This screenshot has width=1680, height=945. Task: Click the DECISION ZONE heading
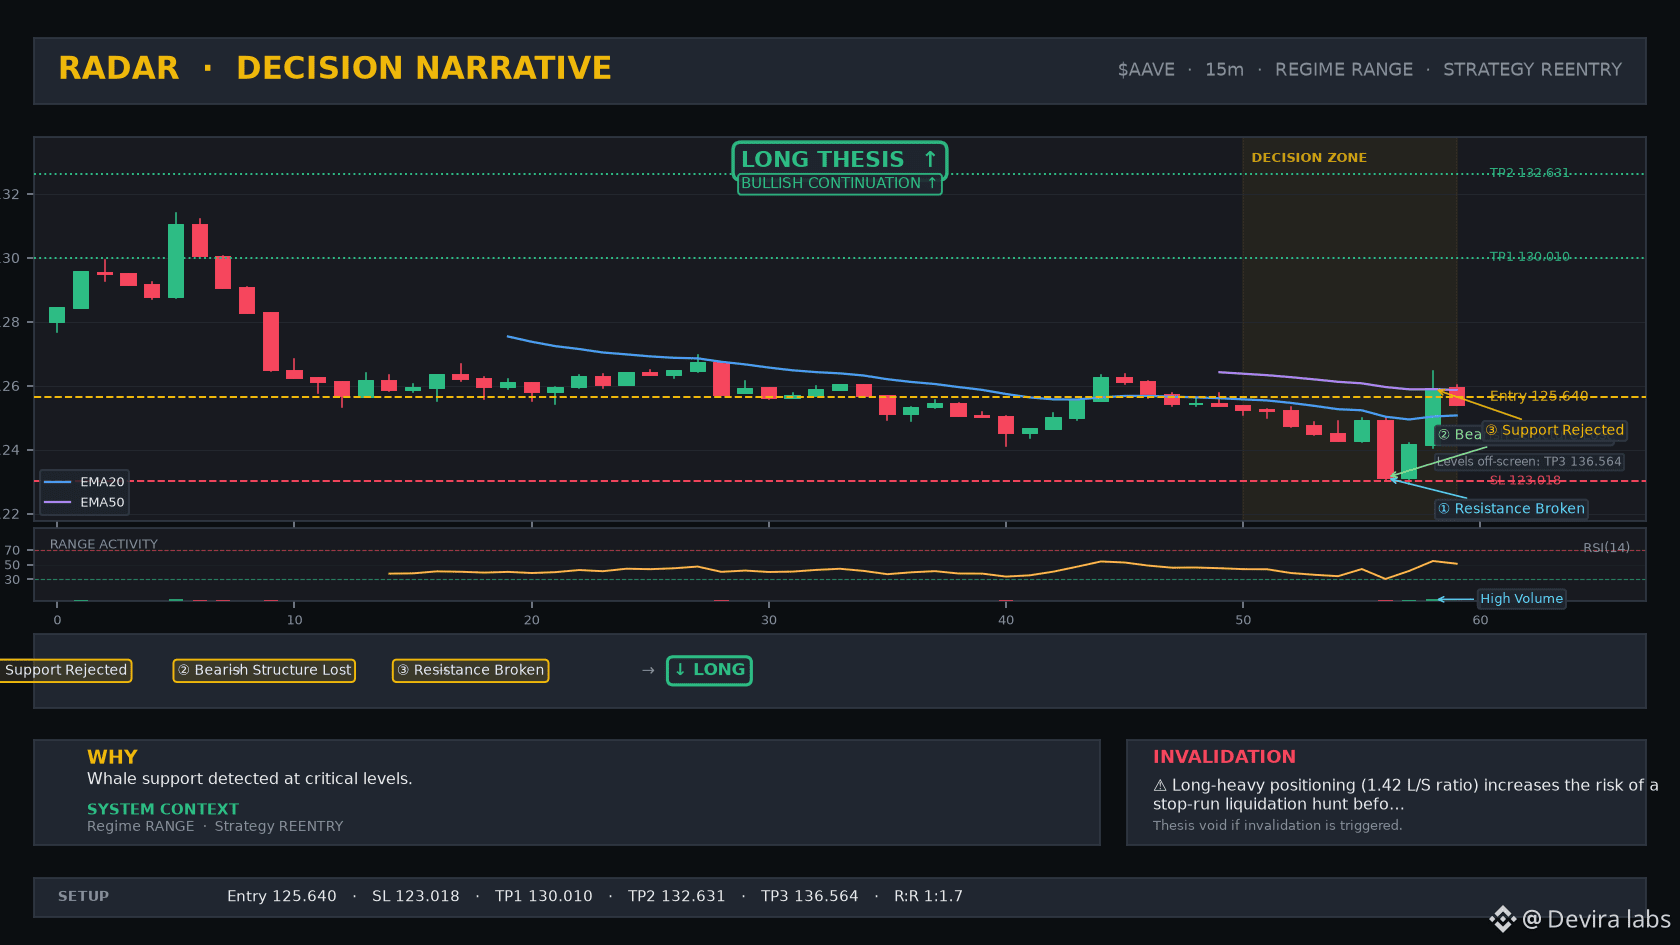[x=1309, y=158]
